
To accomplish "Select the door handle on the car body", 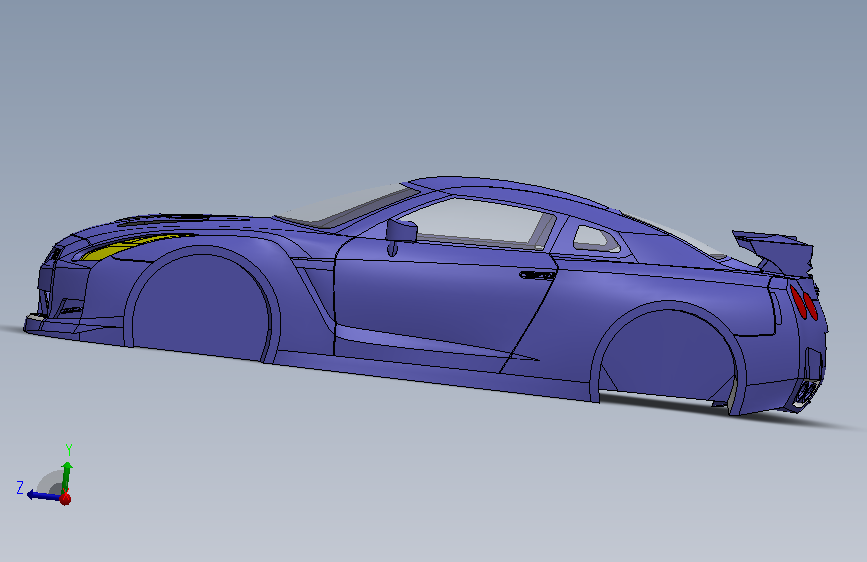I will 537,274.
